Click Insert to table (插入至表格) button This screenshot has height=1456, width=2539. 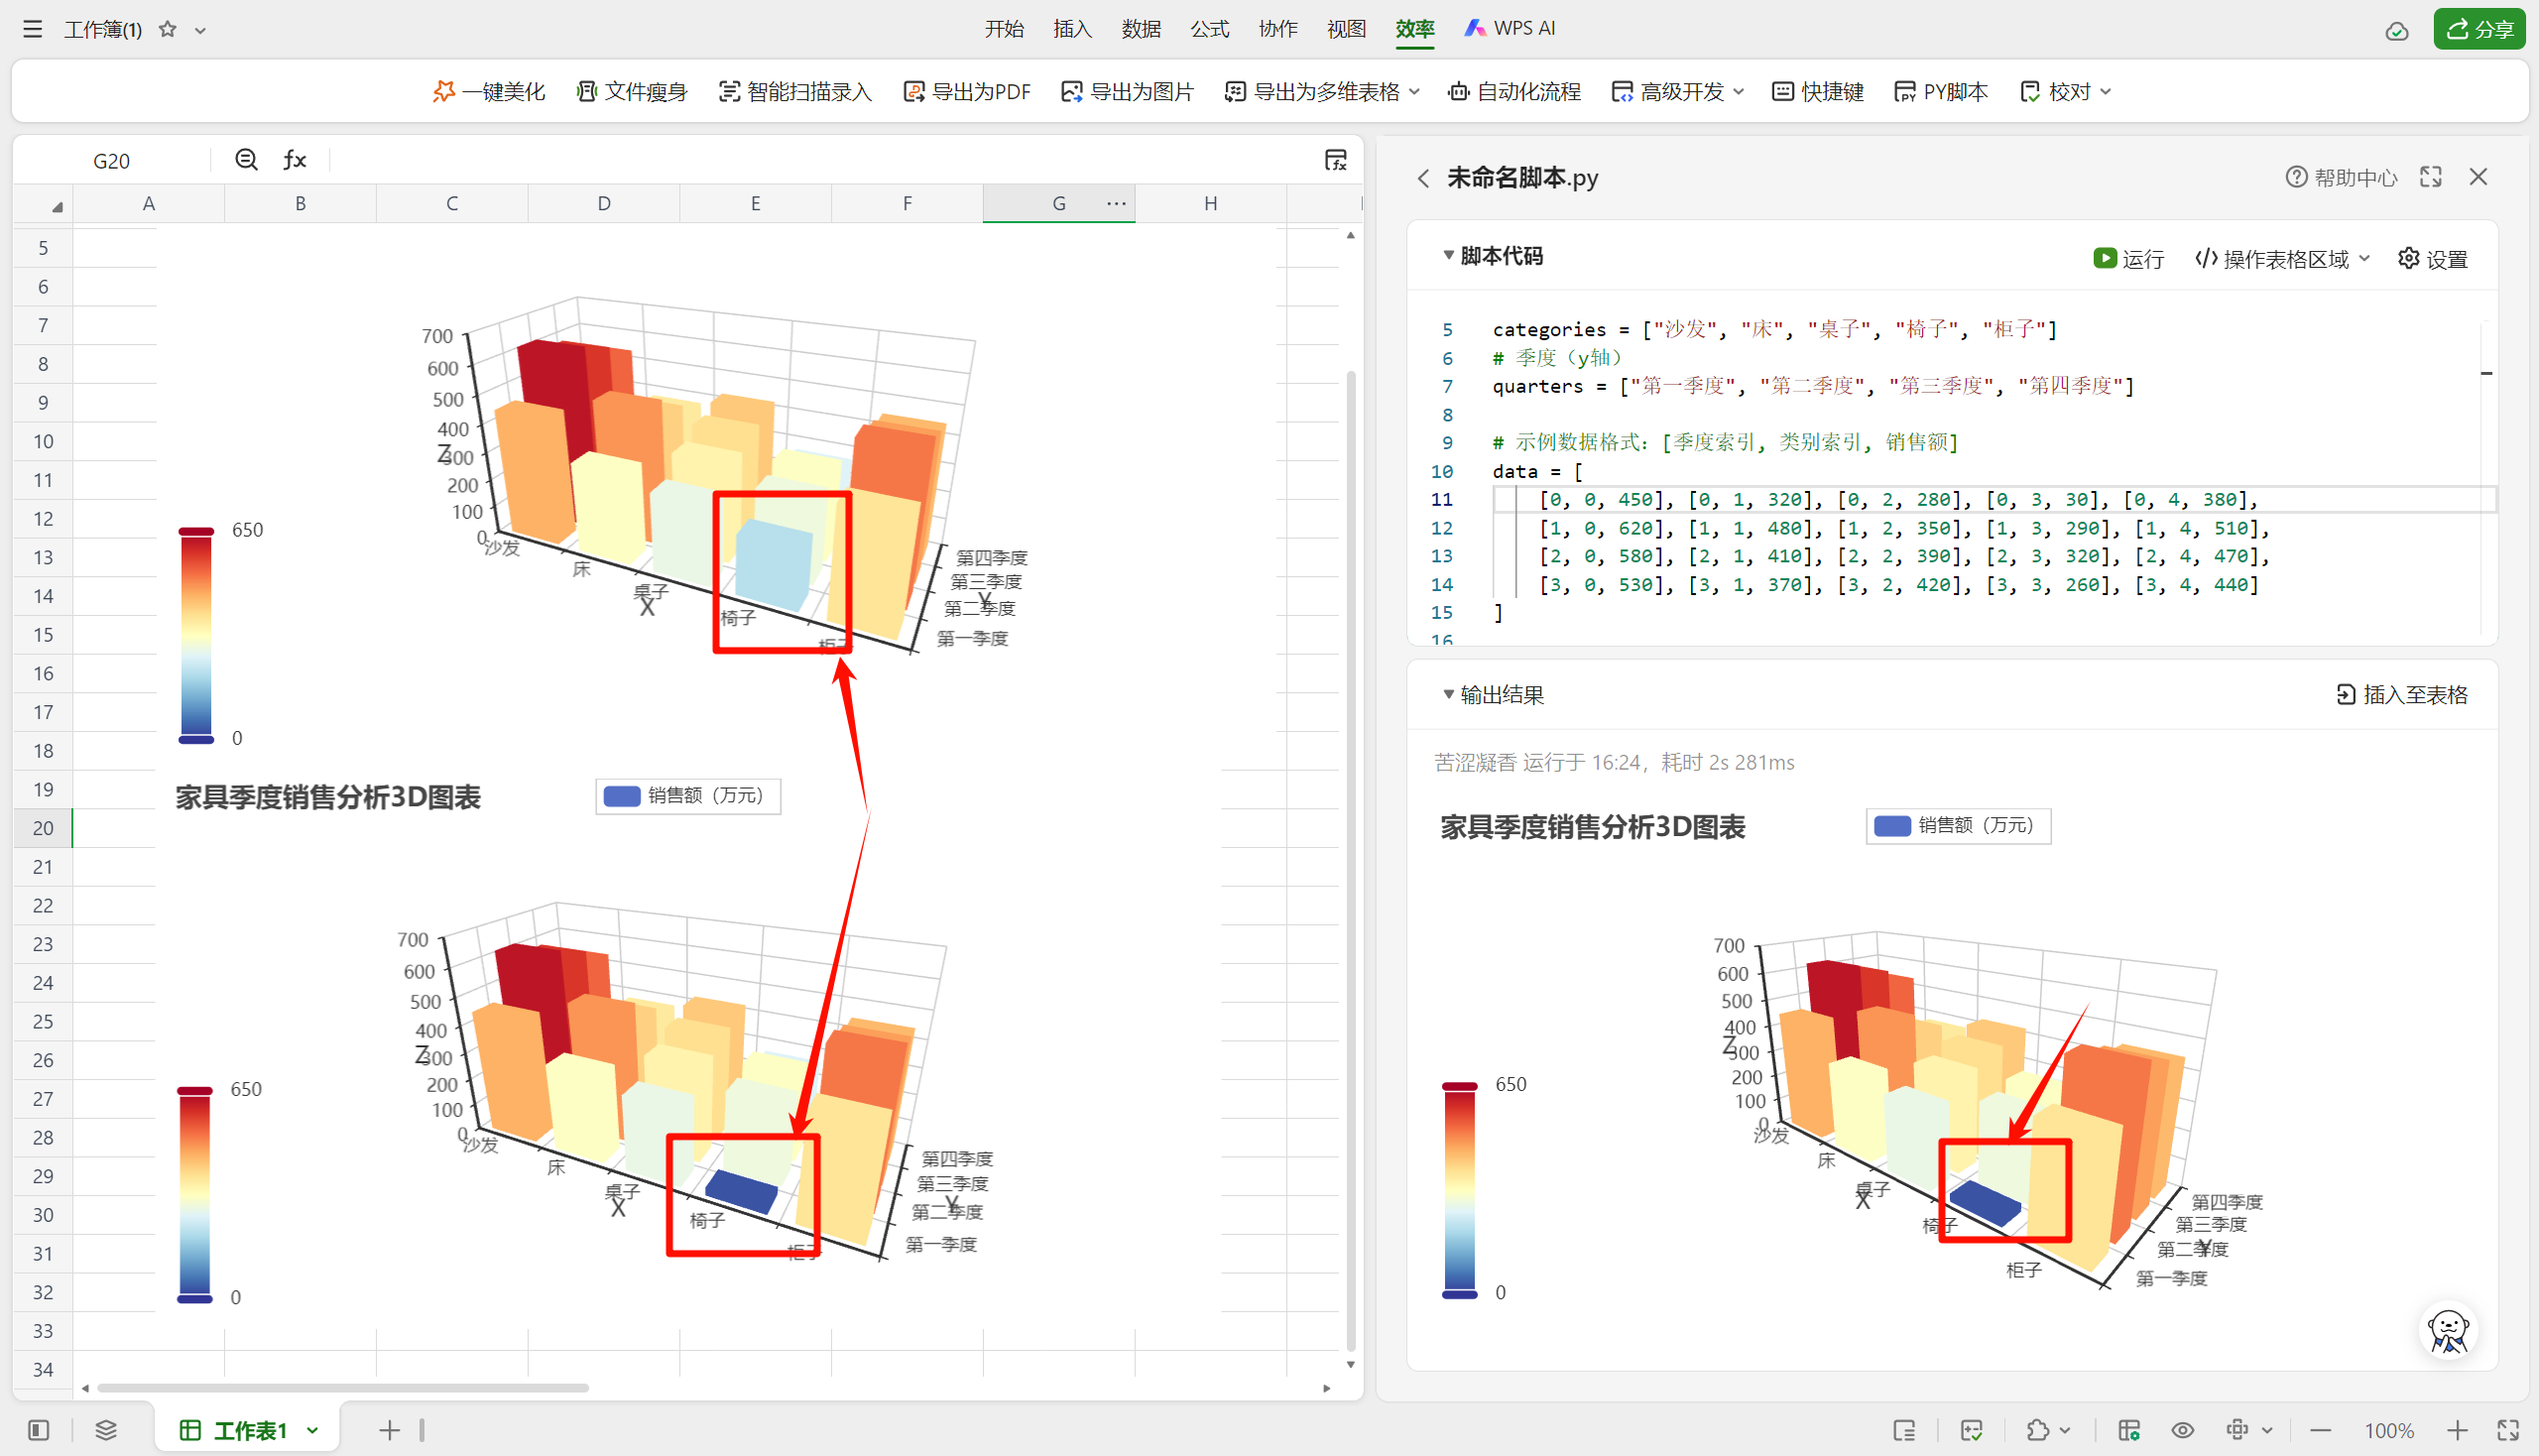2401,695
